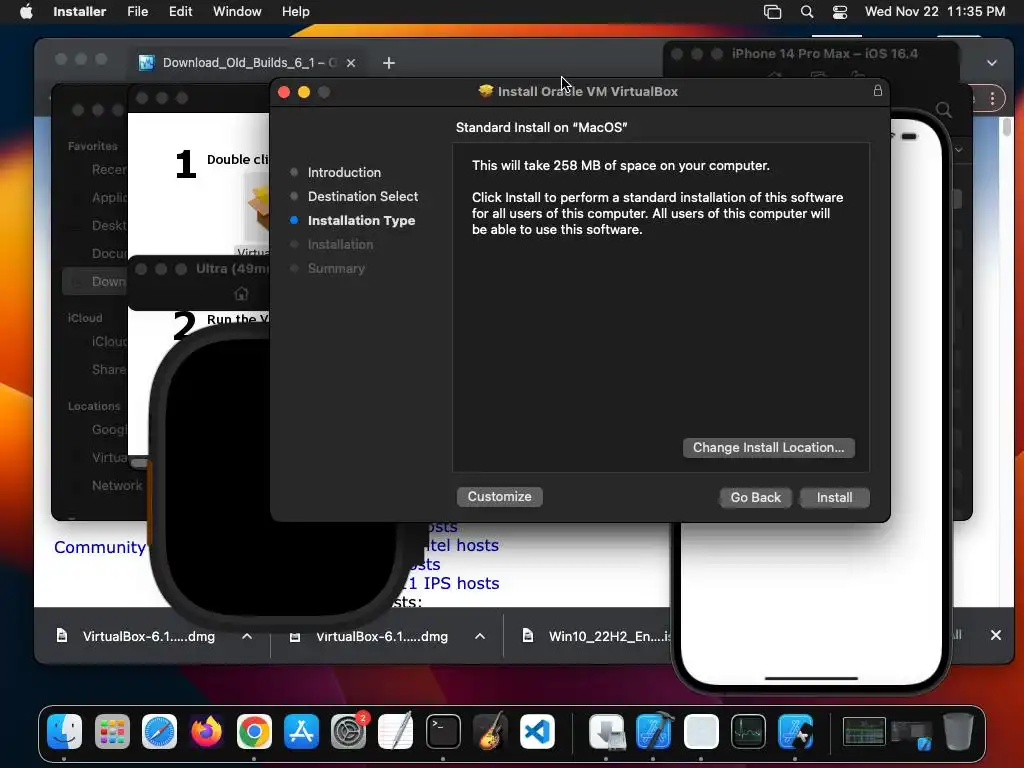Screen dimensions: 1024x768
Task: Click Change Install Location button
Action: tap(769, 448)
